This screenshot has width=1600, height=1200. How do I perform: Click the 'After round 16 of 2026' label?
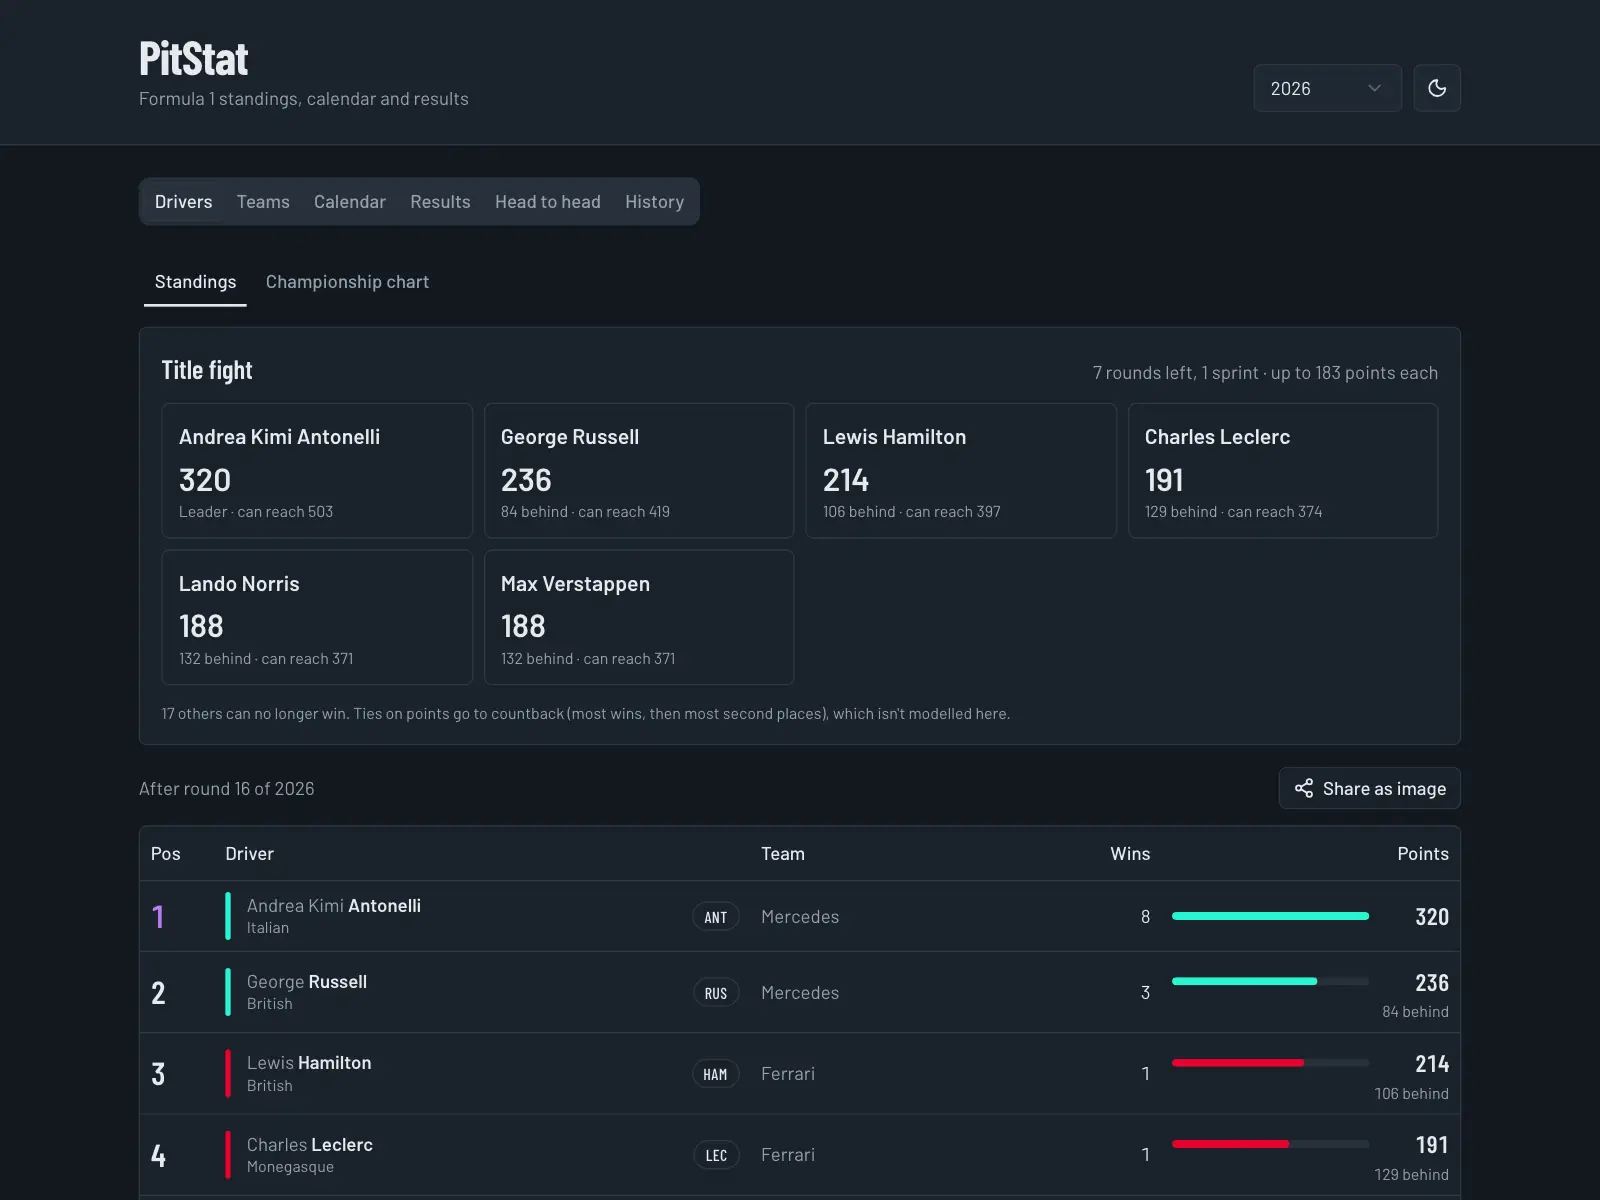(x=227, y=789)
